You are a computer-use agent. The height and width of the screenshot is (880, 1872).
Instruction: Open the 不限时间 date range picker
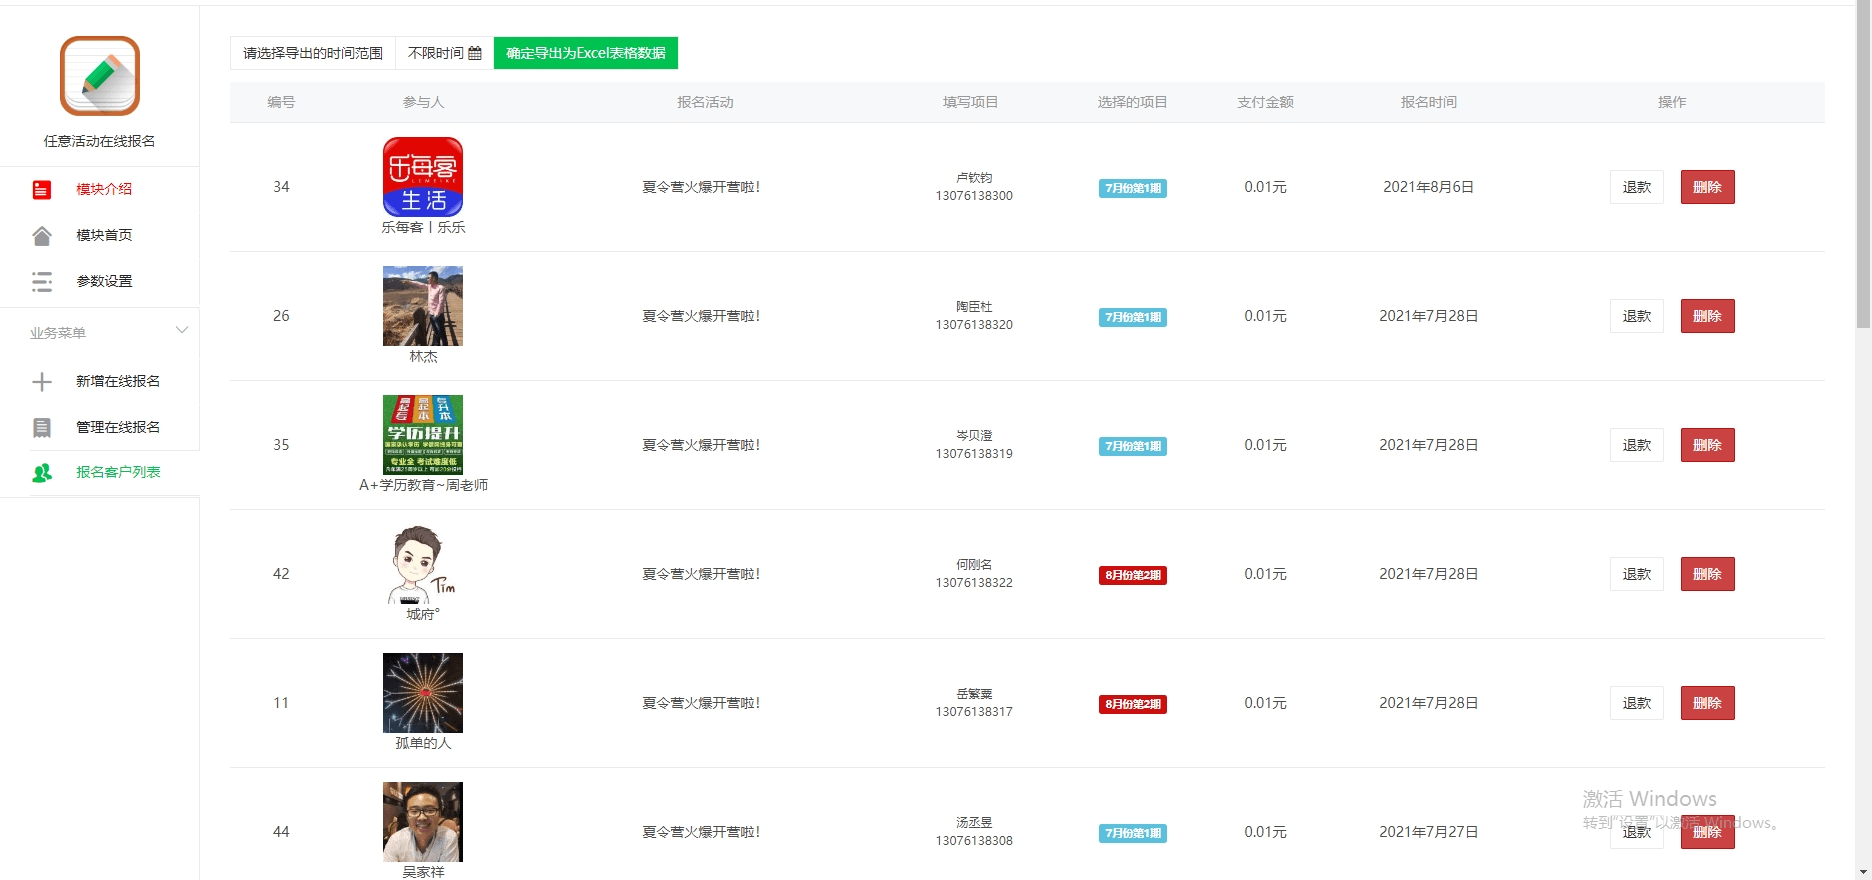[x=444, y=53]
